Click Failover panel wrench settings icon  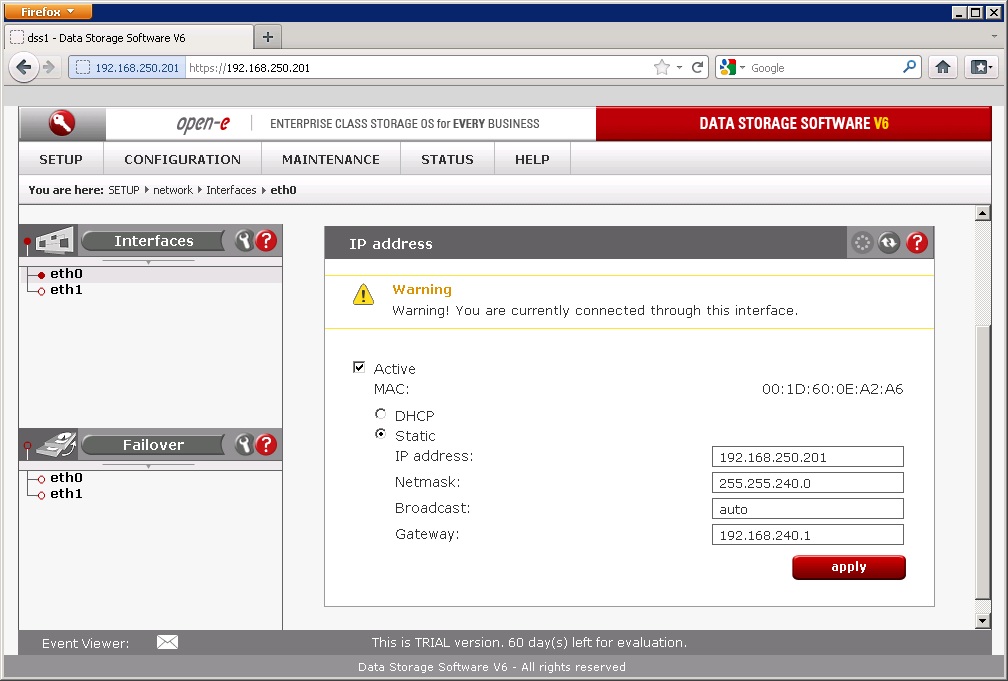pyautogui.click(x=243, y=445)
